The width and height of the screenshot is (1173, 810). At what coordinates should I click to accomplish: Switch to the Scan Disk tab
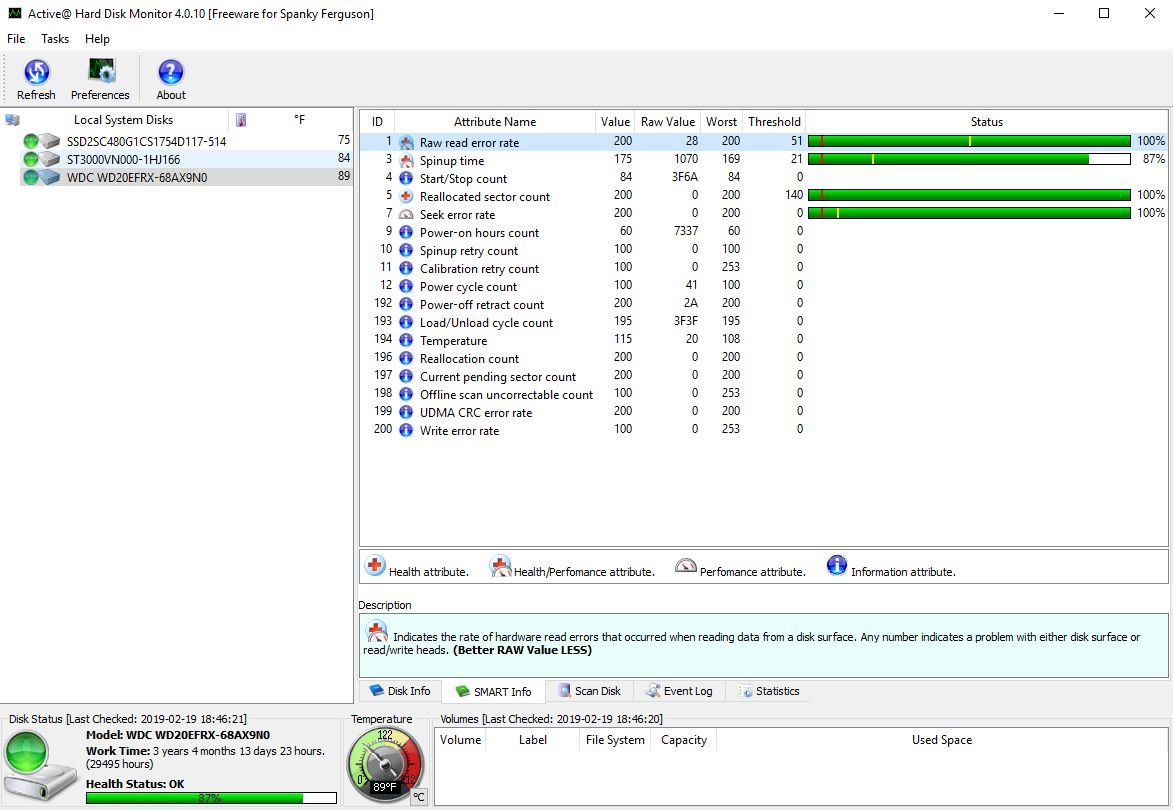pyautogui.click(x=589, y=691)
